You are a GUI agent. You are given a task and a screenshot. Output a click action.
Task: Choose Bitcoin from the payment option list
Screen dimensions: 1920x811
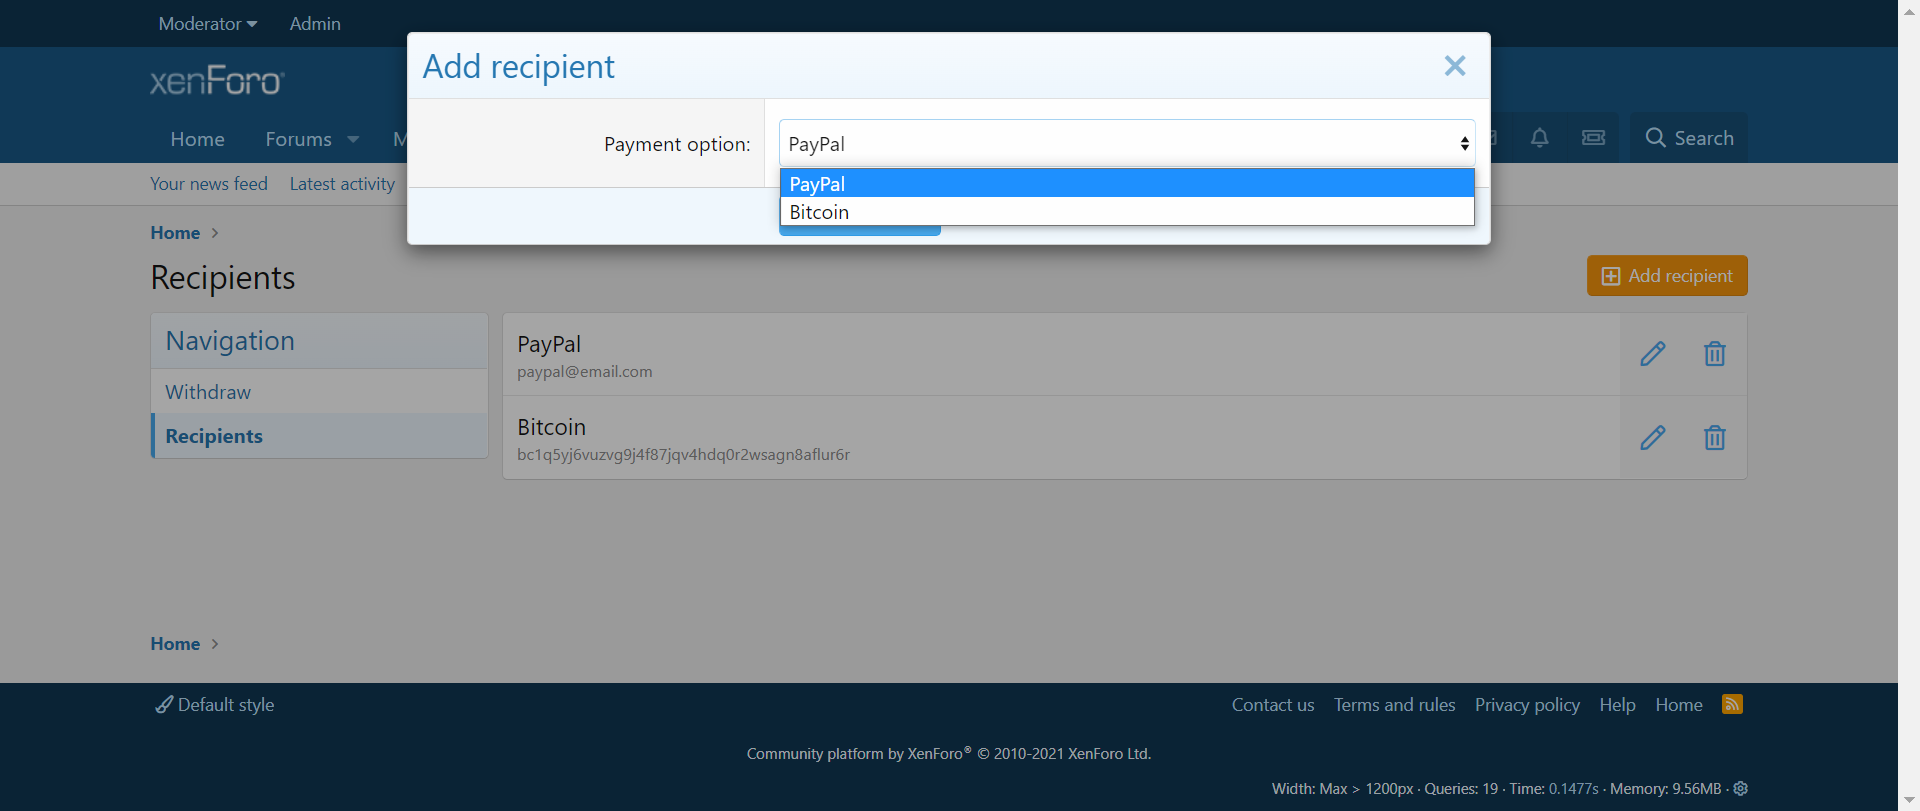(1127, 212)
